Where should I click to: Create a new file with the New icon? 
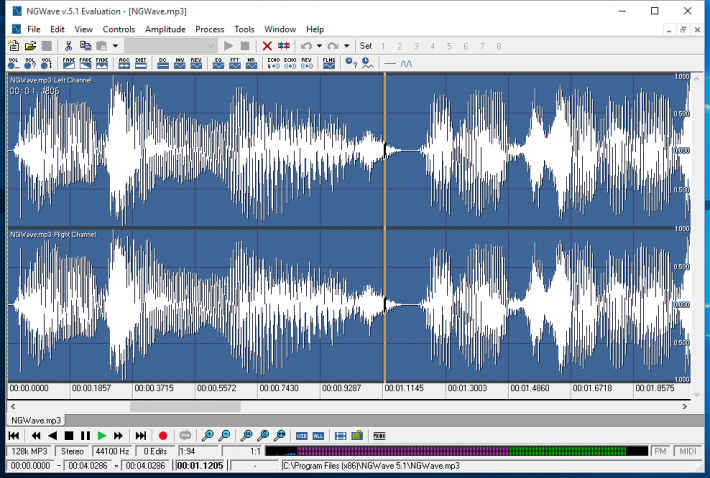14,46
